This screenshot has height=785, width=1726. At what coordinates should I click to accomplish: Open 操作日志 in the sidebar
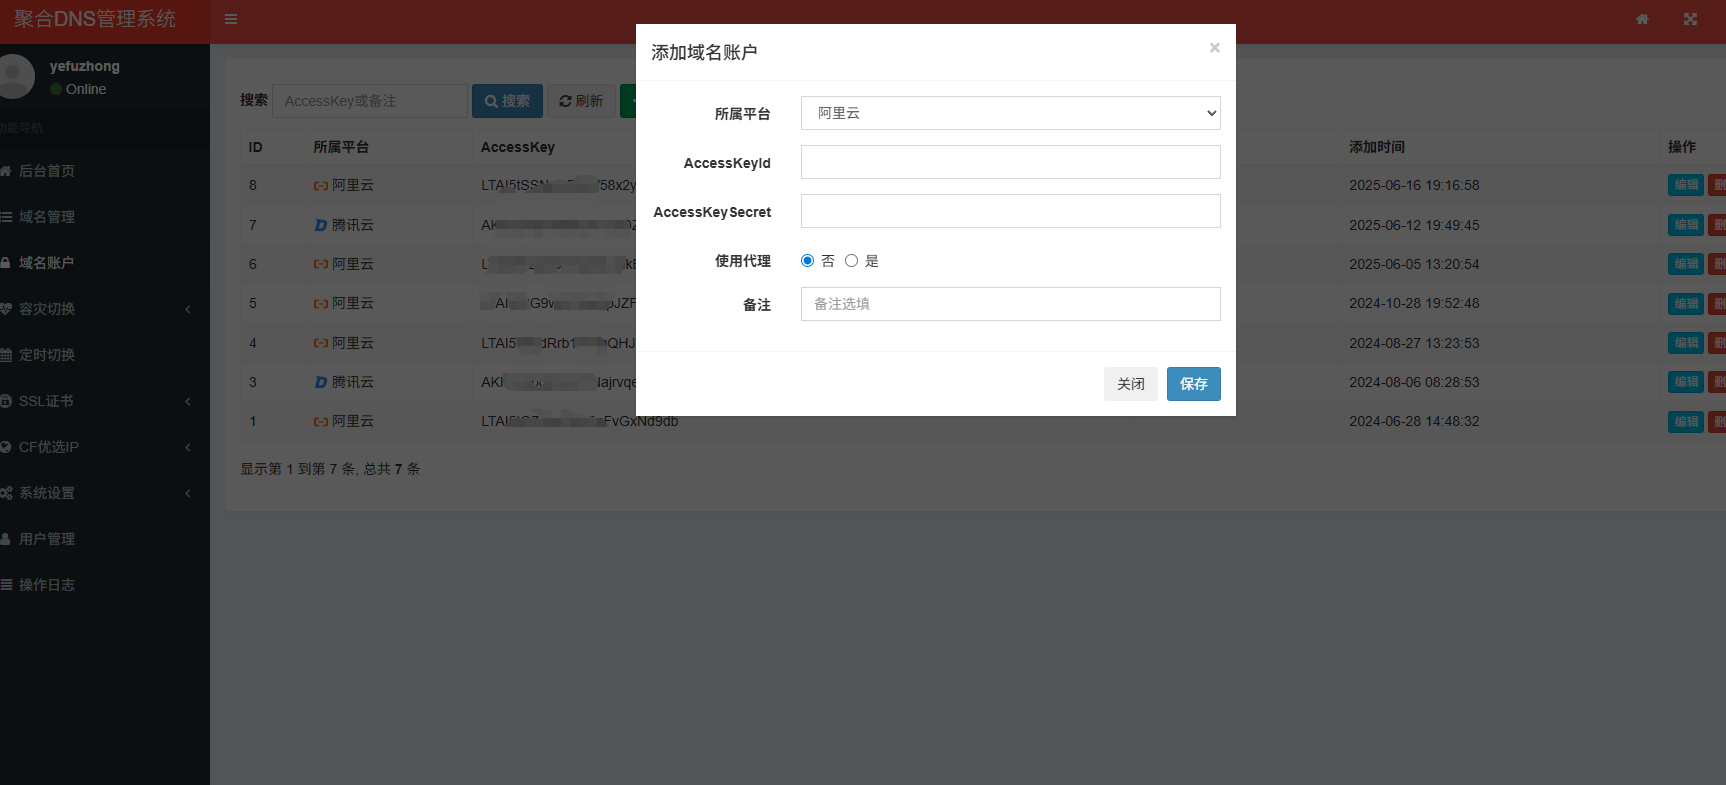point(47,585)
